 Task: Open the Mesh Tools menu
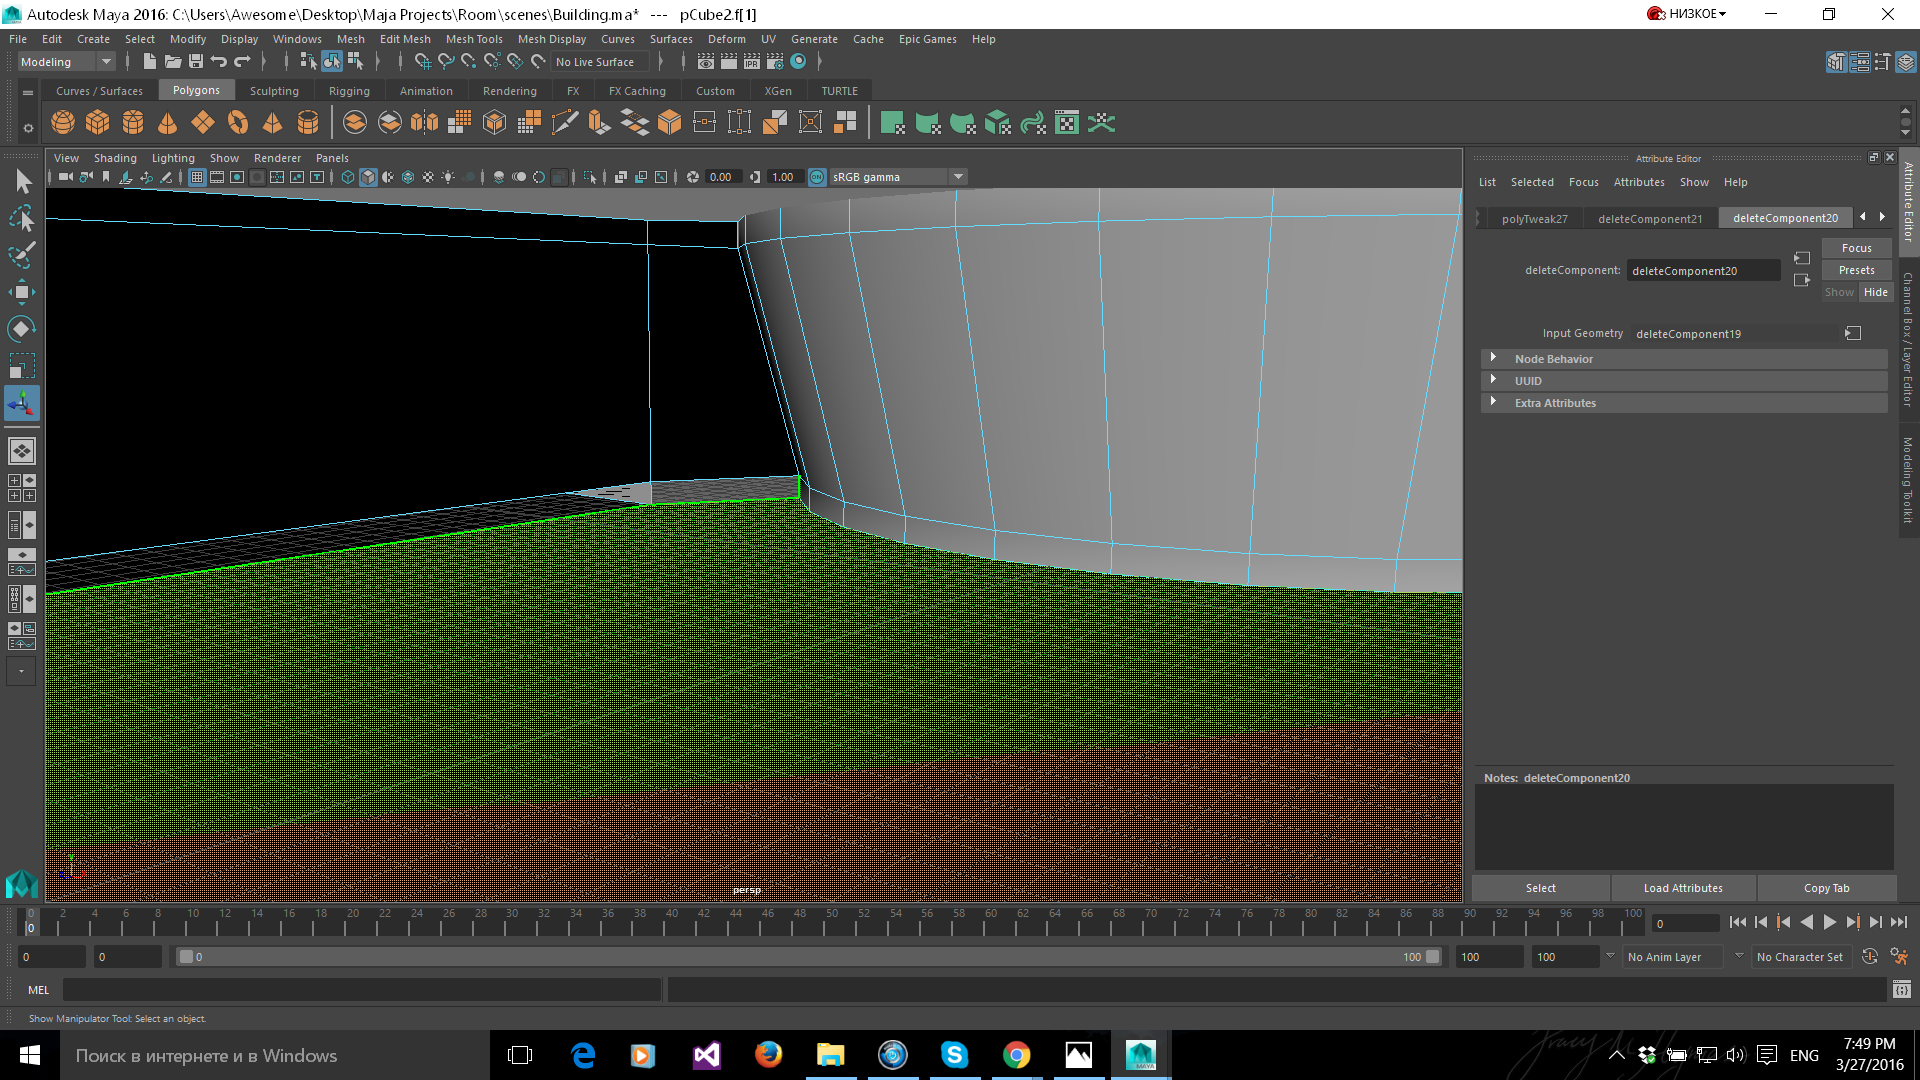click(474, 39)
